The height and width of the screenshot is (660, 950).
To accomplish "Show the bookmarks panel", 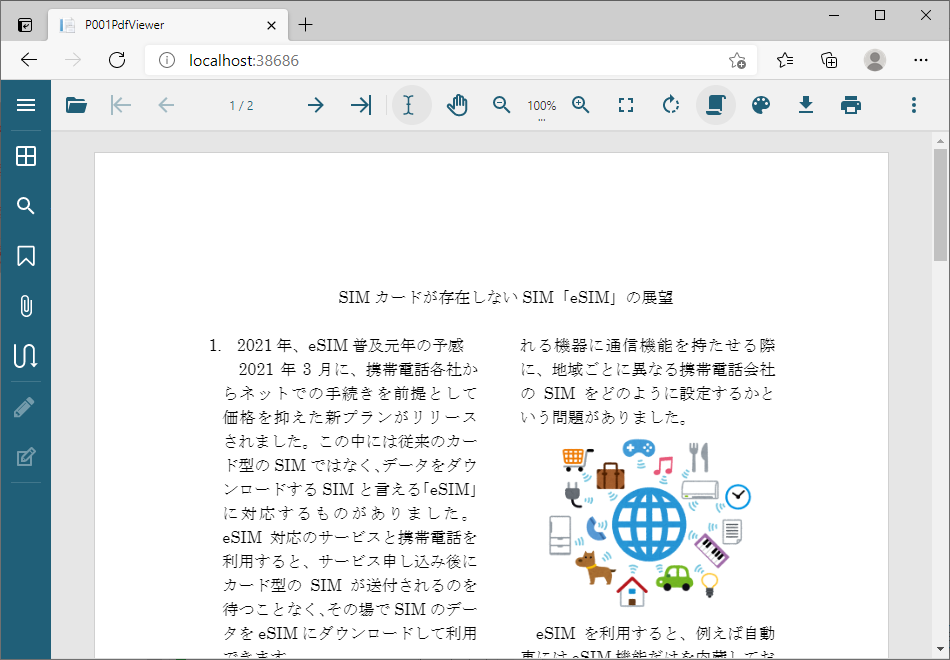I will 25,256.
